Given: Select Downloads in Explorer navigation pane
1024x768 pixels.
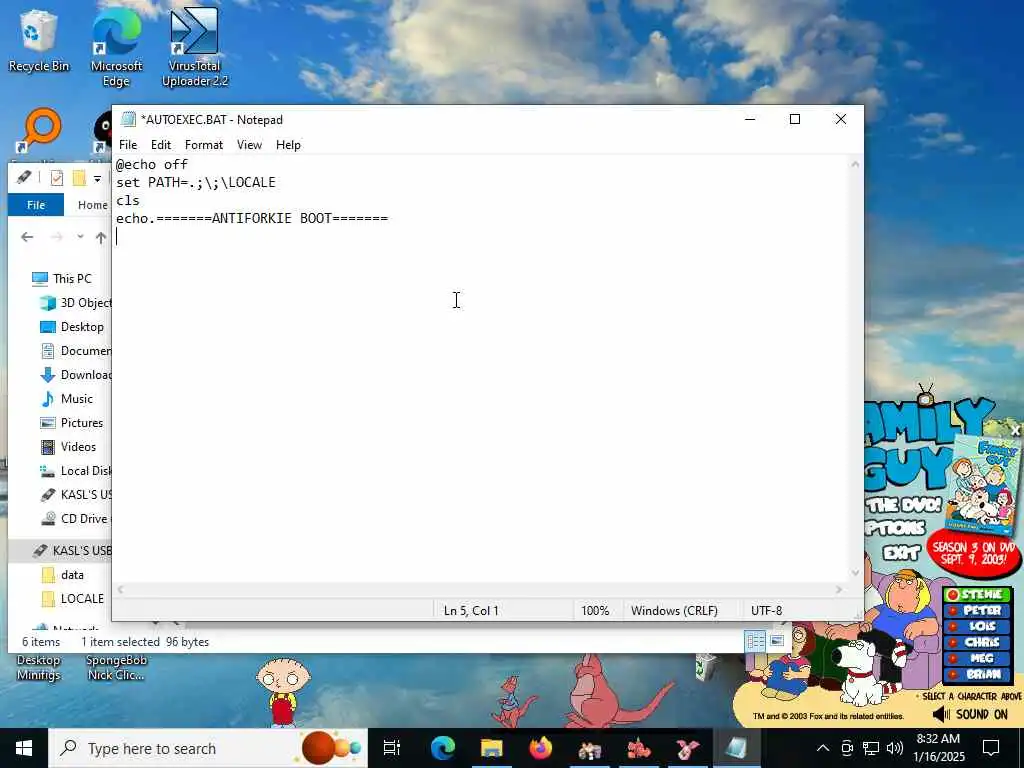Looking at the screenshot, I should (x=78, y=375).
